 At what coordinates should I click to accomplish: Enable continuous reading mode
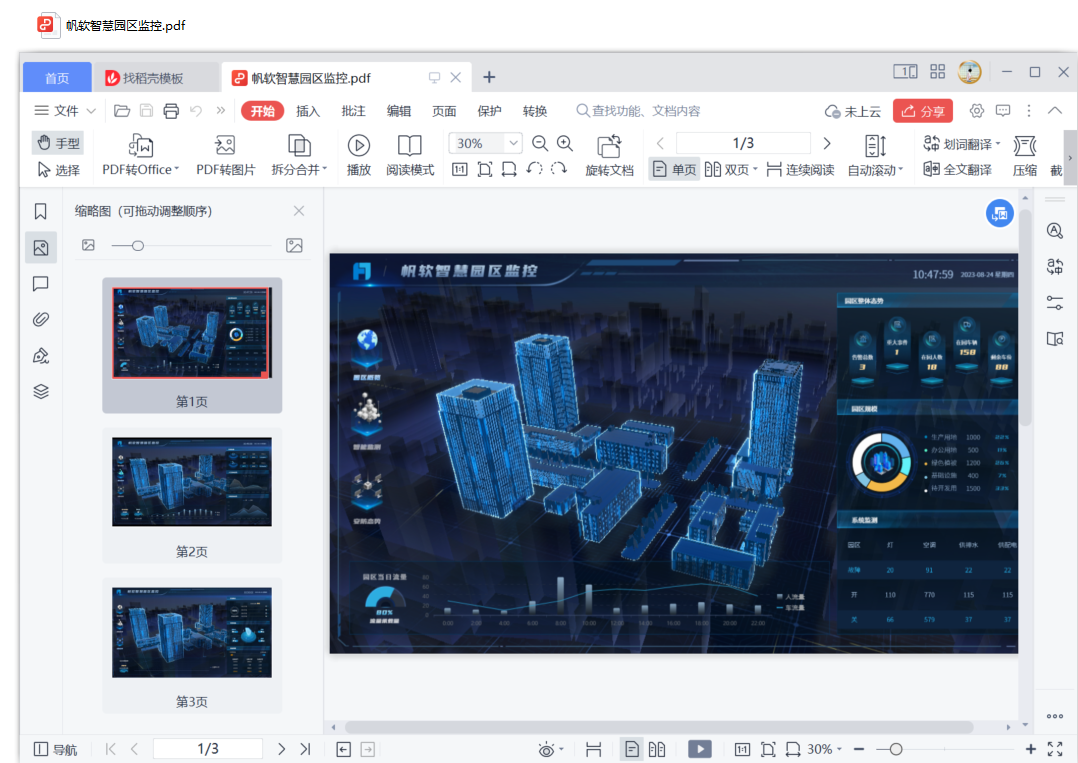click(x=800, y=169)
